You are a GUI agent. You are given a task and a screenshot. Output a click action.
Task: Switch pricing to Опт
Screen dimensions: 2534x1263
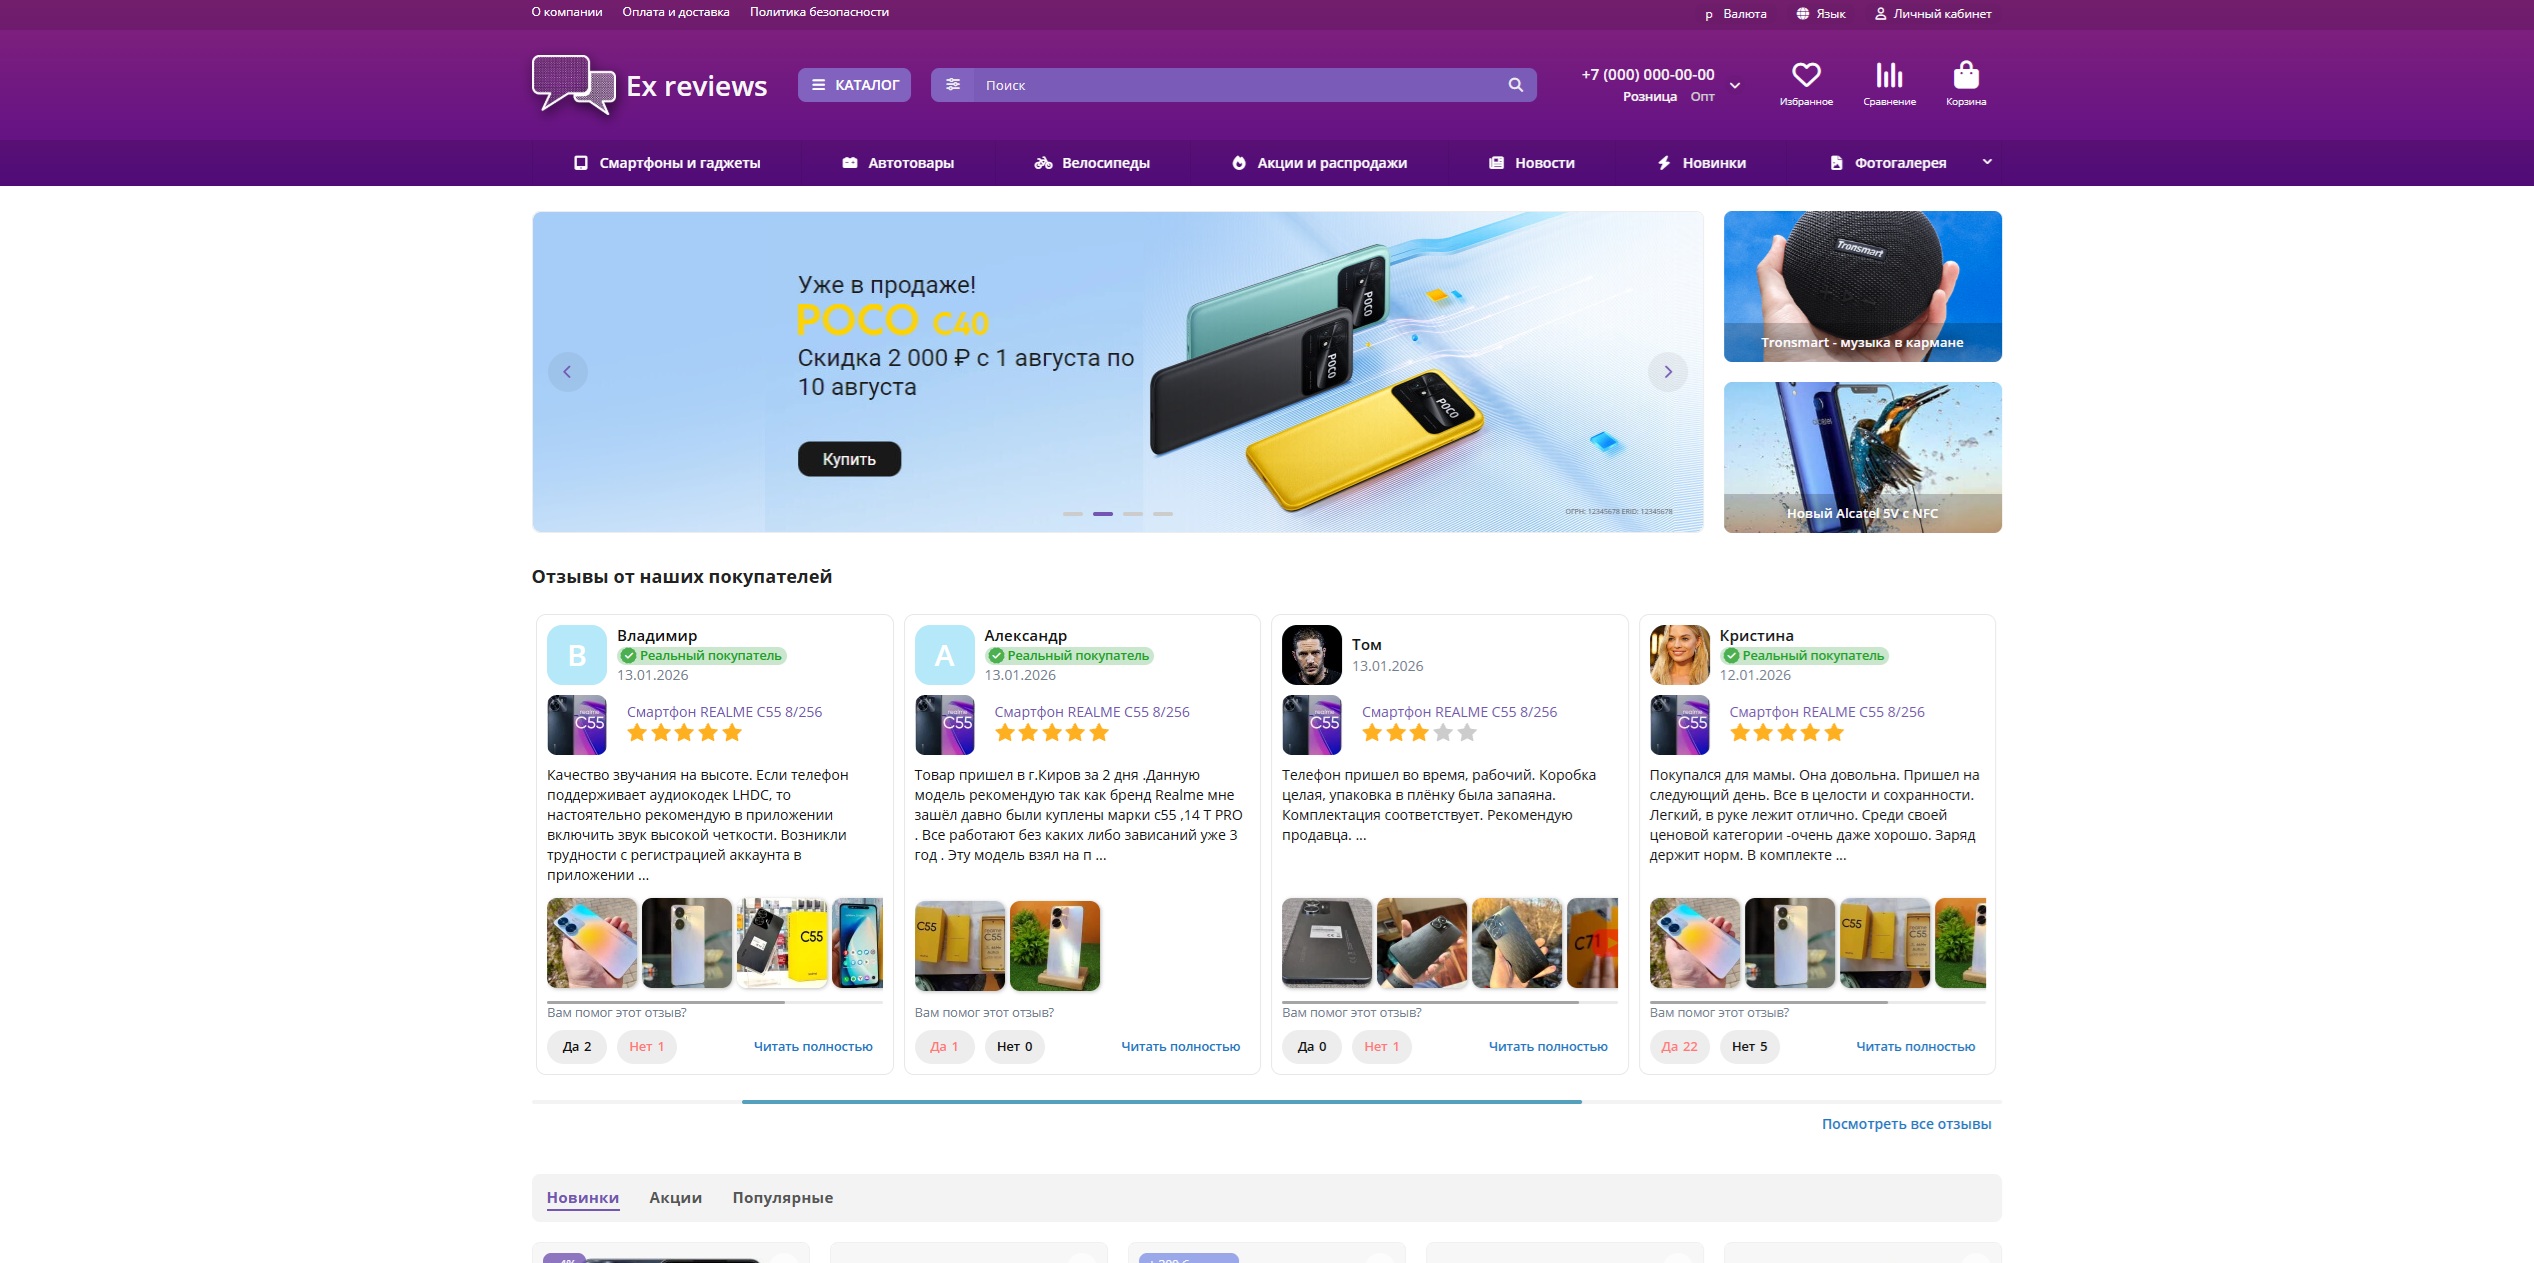1702,97
